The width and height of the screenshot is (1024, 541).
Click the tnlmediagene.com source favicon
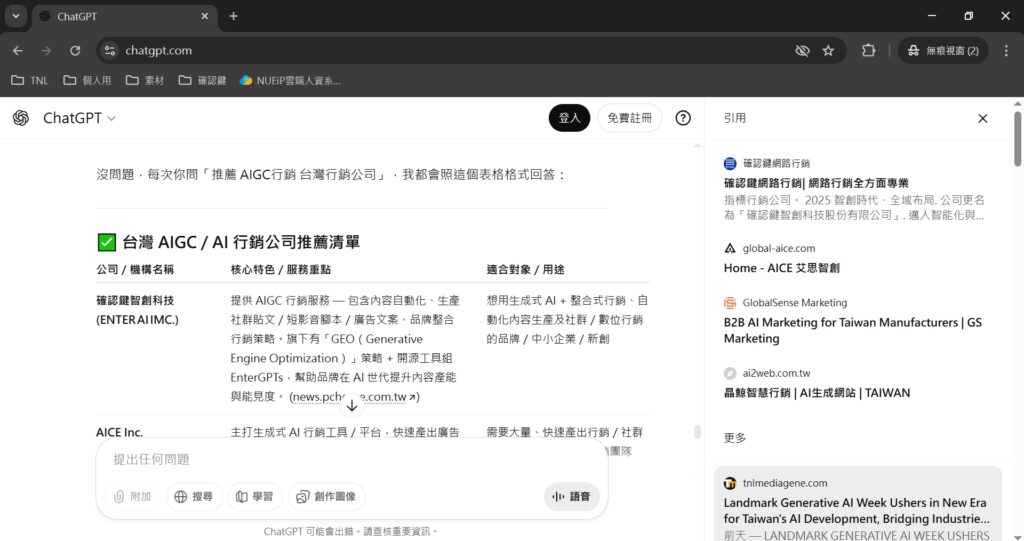tap(730, 483)
